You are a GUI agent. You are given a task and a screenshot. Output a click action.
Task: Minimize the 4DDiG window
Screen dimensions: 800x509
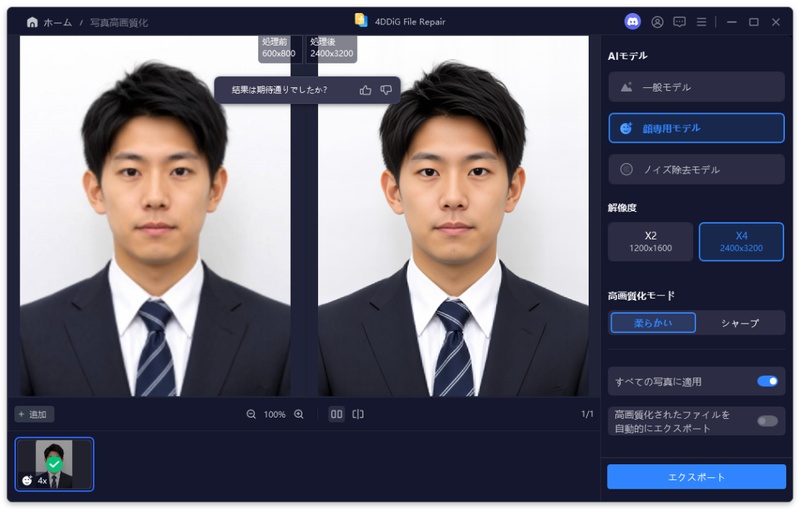[x=732, y=22]
